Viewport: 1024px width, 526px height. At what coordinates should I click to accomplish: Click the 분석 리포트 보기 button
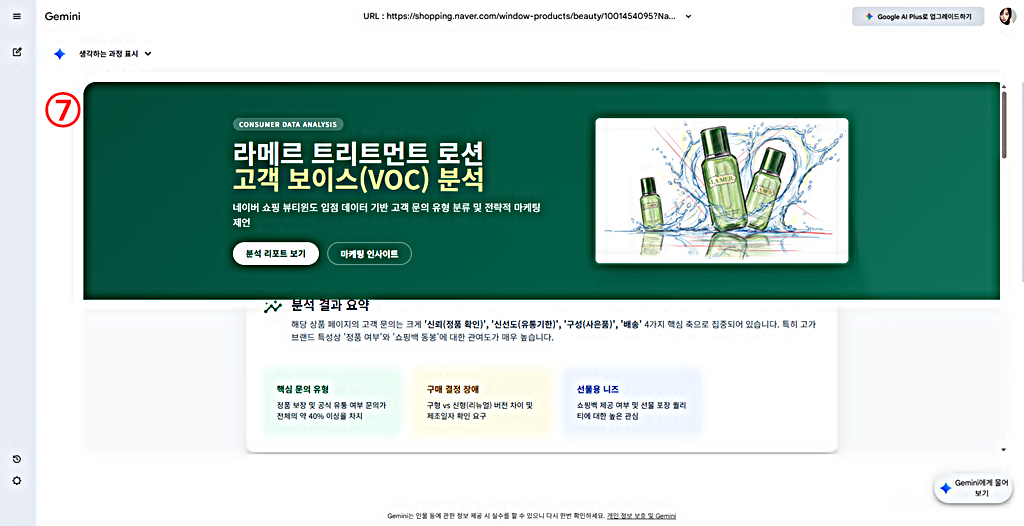(276, 254)
